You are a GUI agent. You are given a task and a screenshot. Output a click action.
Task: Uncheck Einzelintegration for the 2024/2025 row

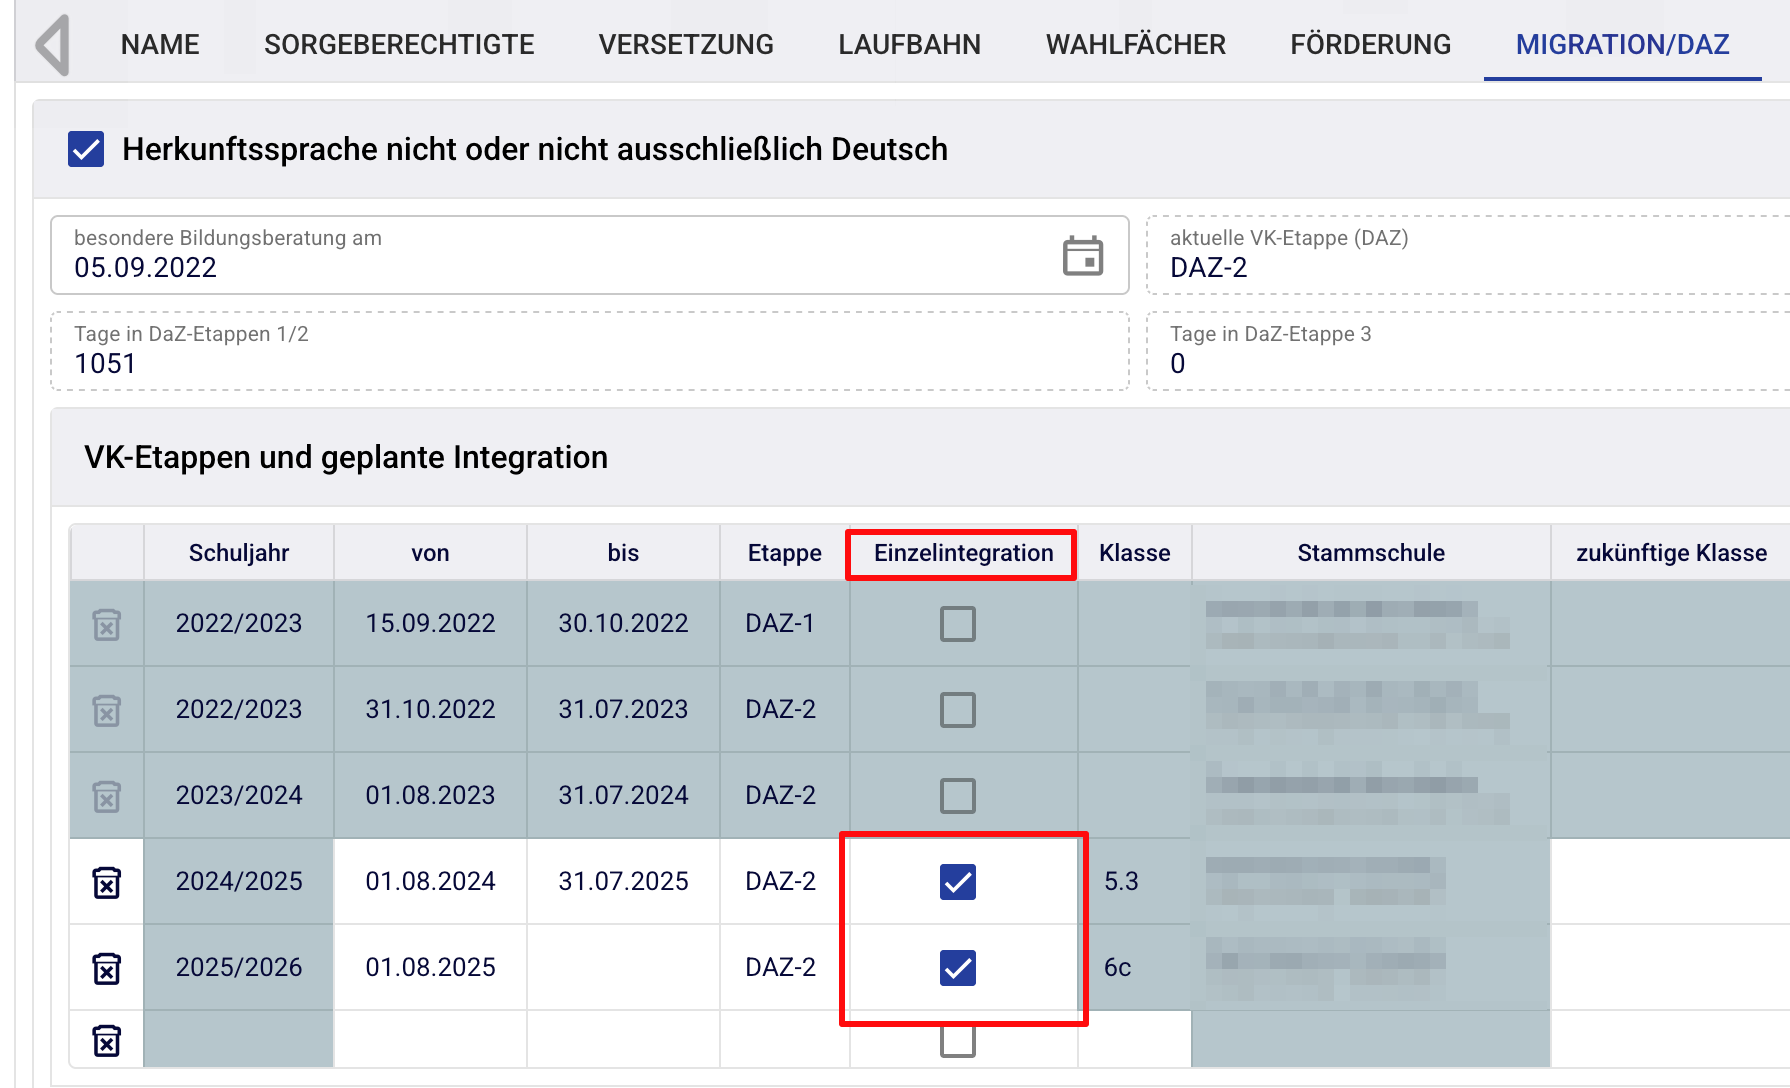coord(957,882)
